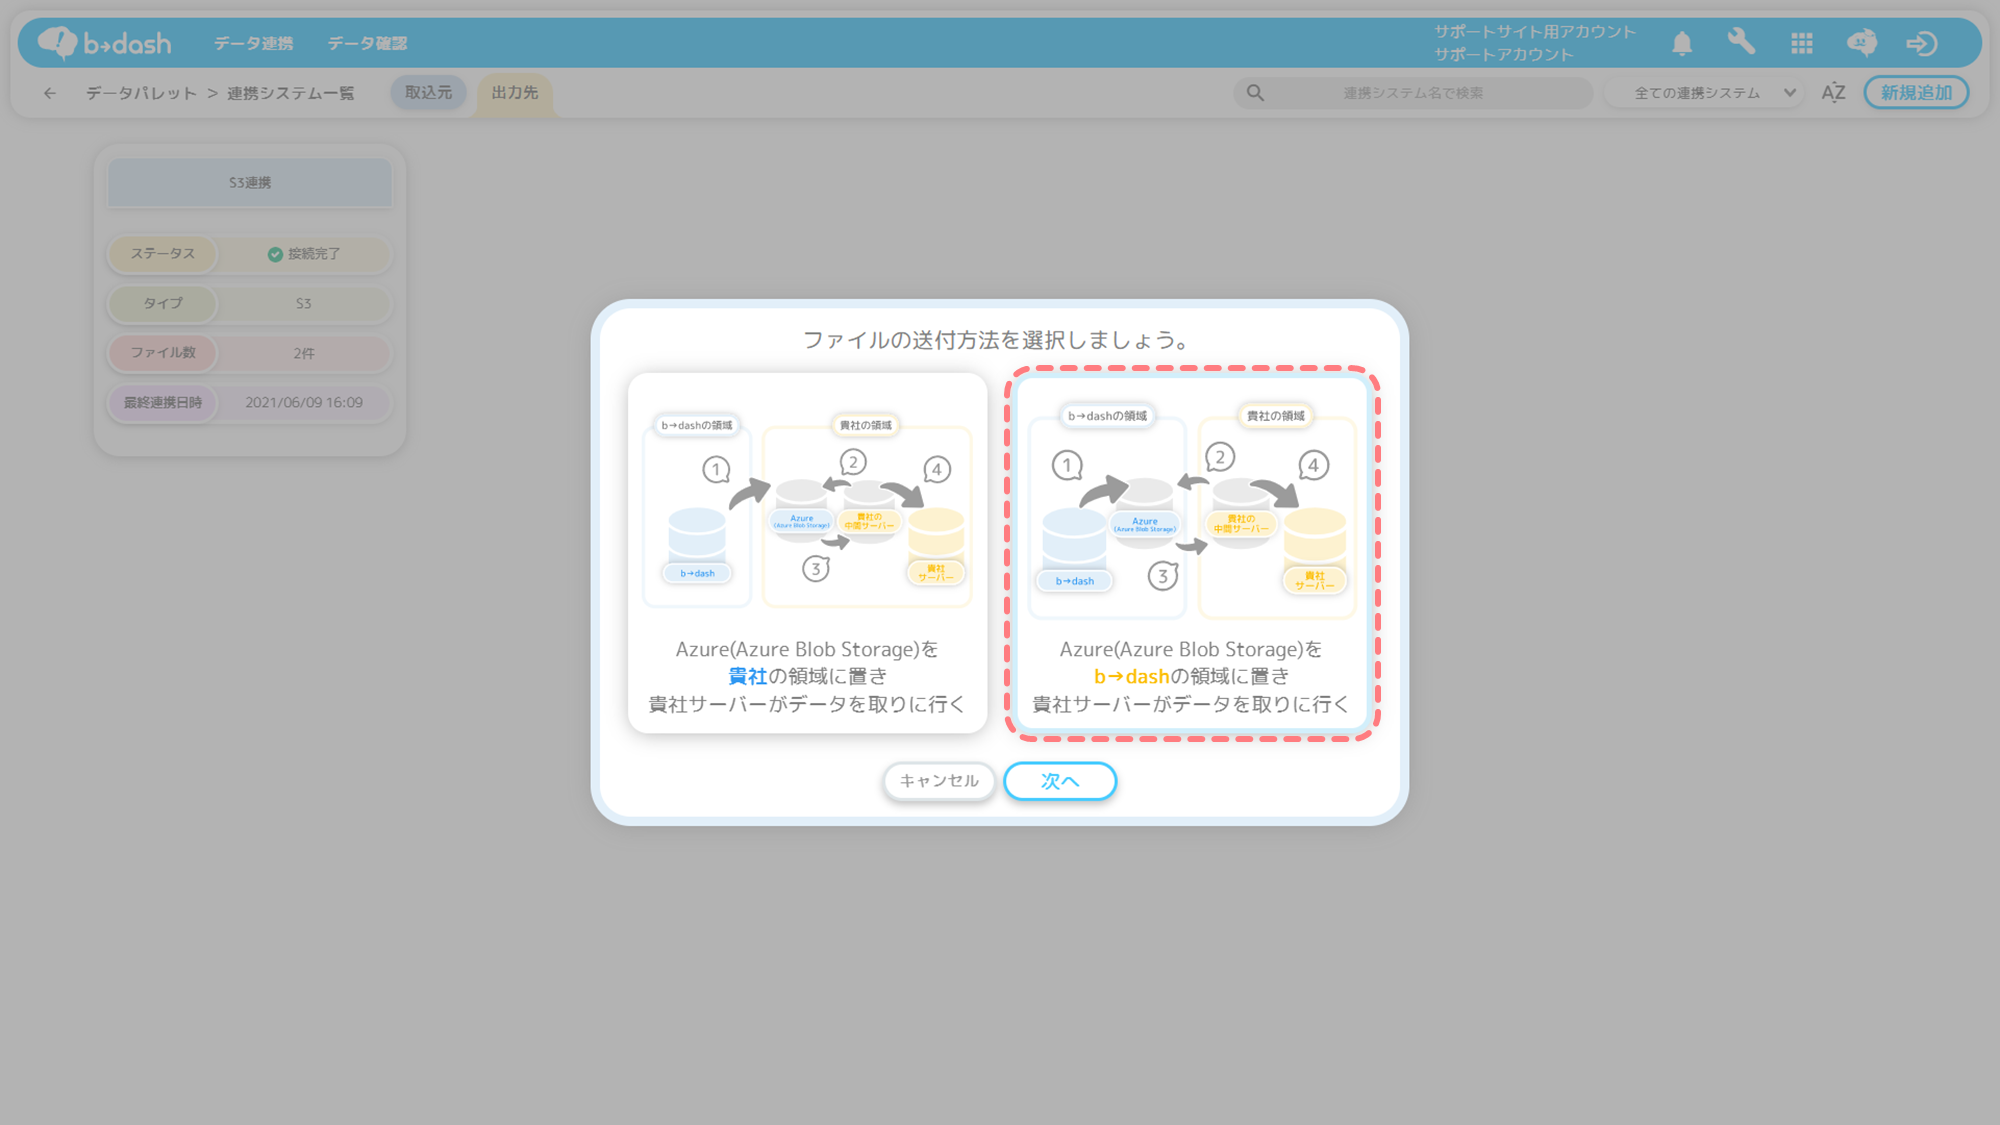The width and height of the screenshot is (2000, 1125).
Task: Click the 2021/06/09 16:09 date value
Action: coord(304,403)
